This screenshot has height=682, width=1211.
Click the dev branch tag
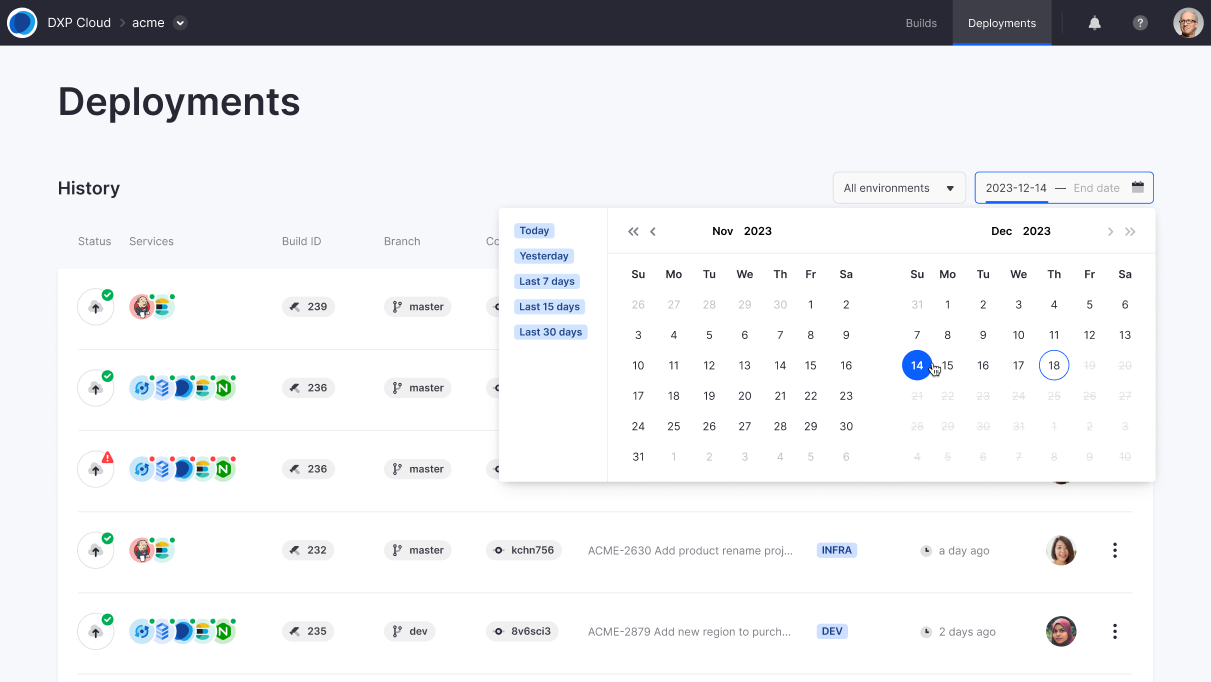410,631
